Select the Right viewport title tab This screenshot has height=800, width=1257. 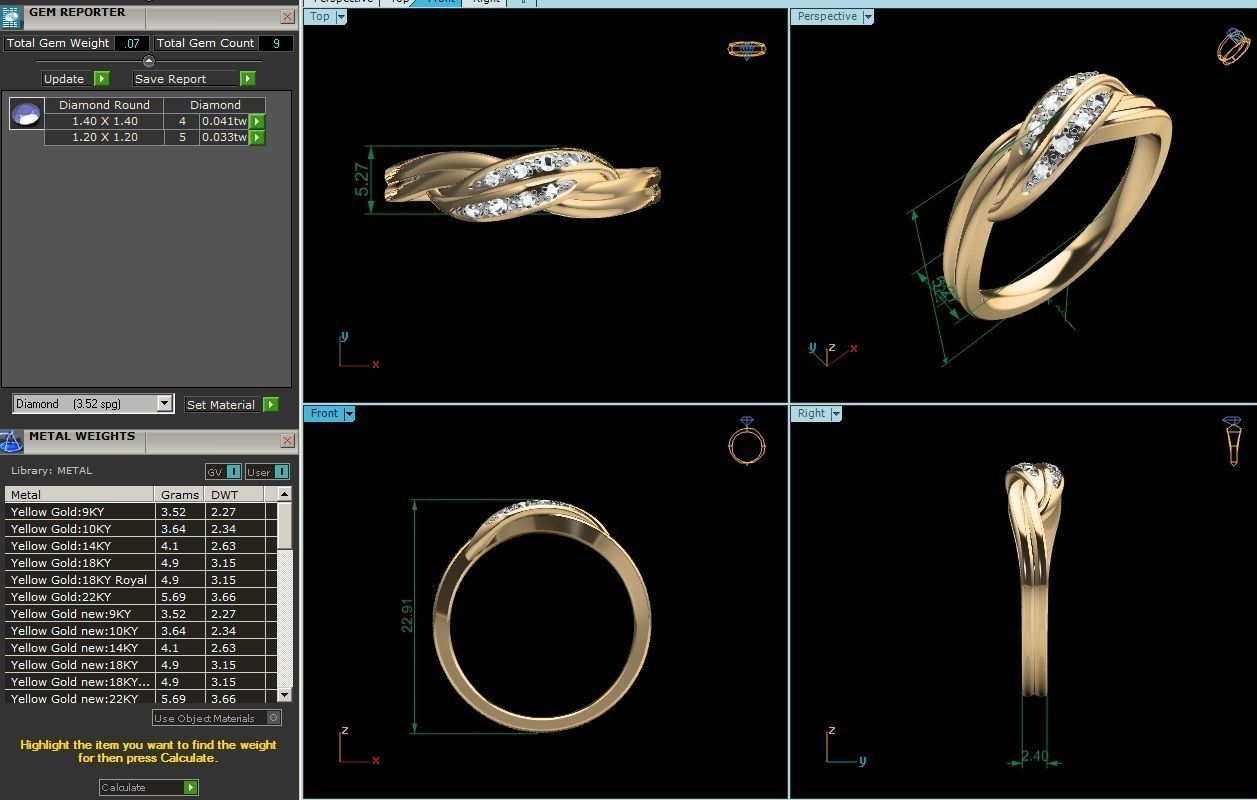811,414
